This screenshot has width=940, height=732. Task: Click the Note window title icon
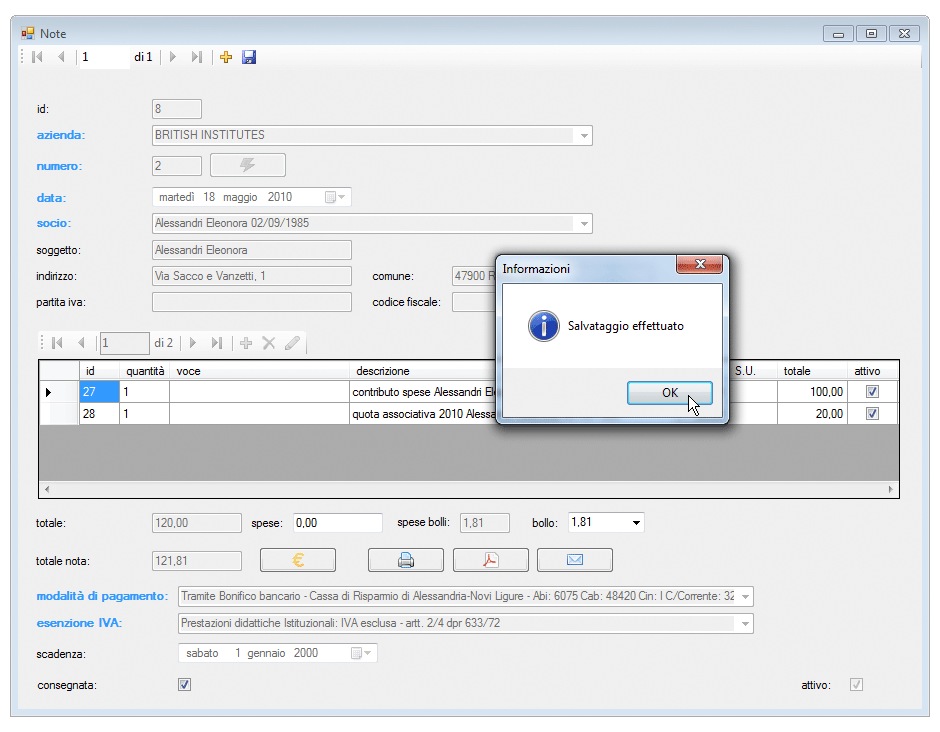tap(28, 34)
